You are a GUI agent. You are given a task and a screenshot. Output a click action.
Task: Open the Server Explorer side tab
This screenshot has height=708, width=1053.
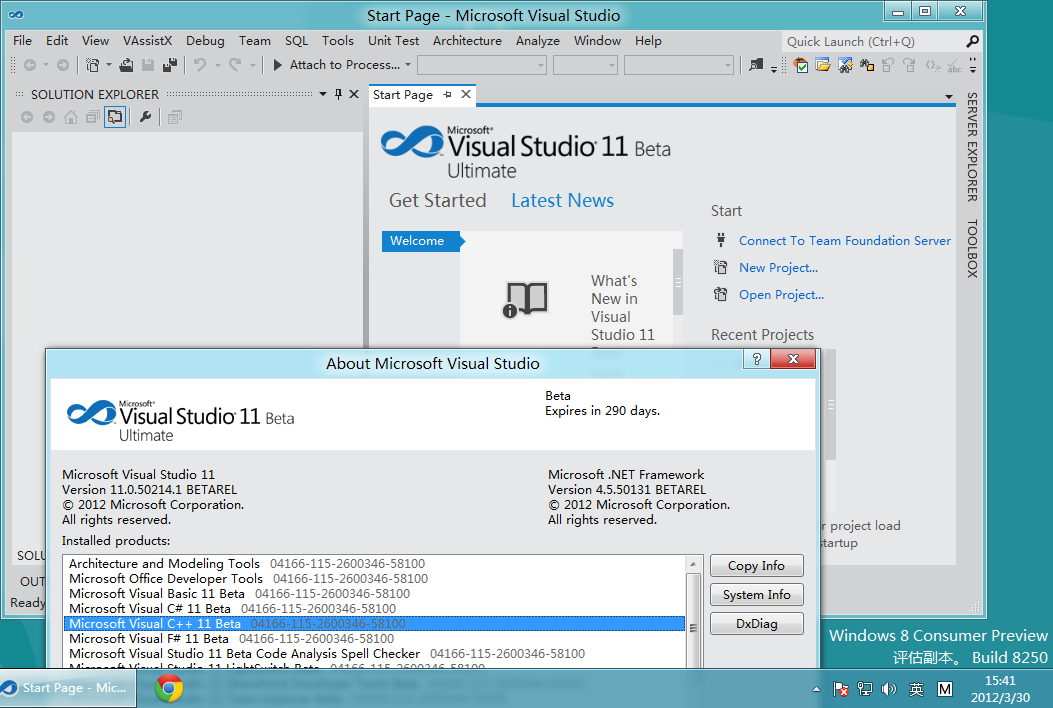(972, 147)
